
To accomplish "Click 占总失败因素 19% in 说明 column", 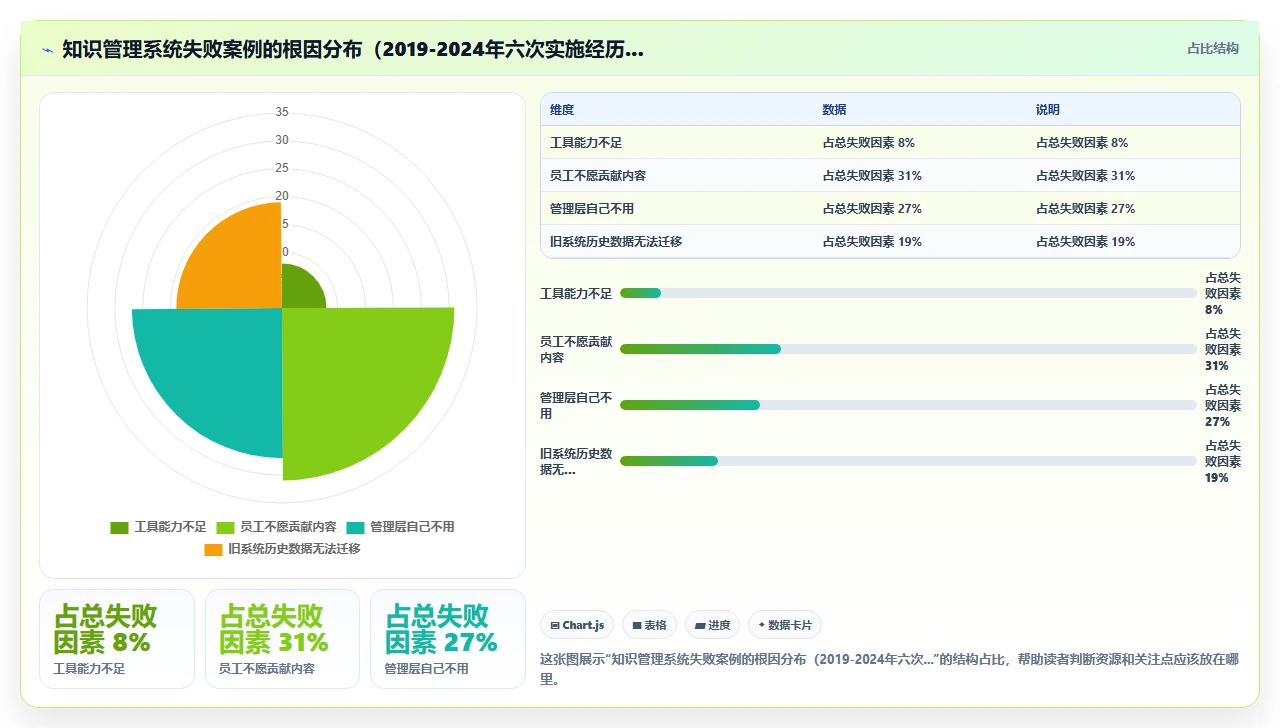I will pyautogui.click(x=1086, y=242).
